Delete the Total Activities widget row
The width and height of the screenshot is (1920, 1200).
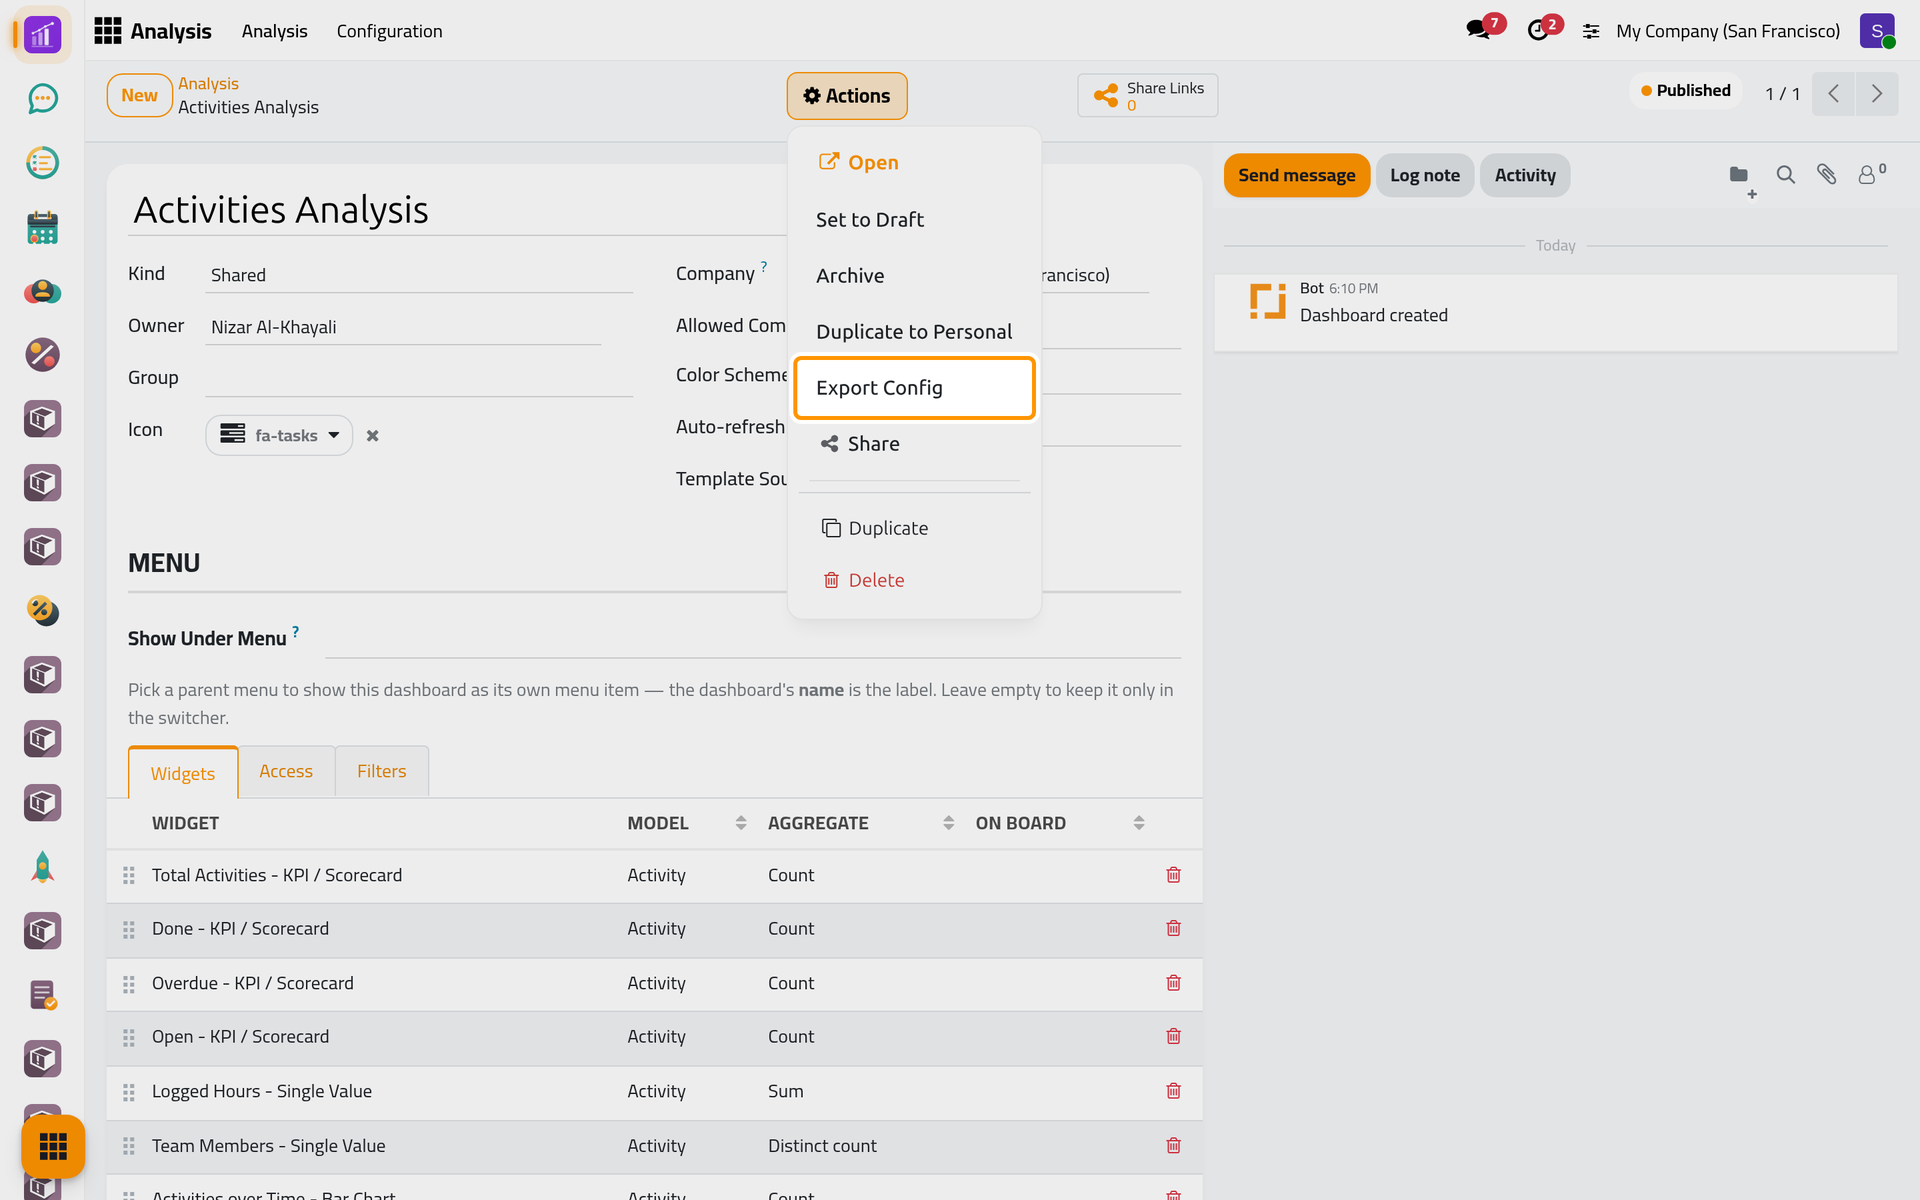coord(1173,875)
